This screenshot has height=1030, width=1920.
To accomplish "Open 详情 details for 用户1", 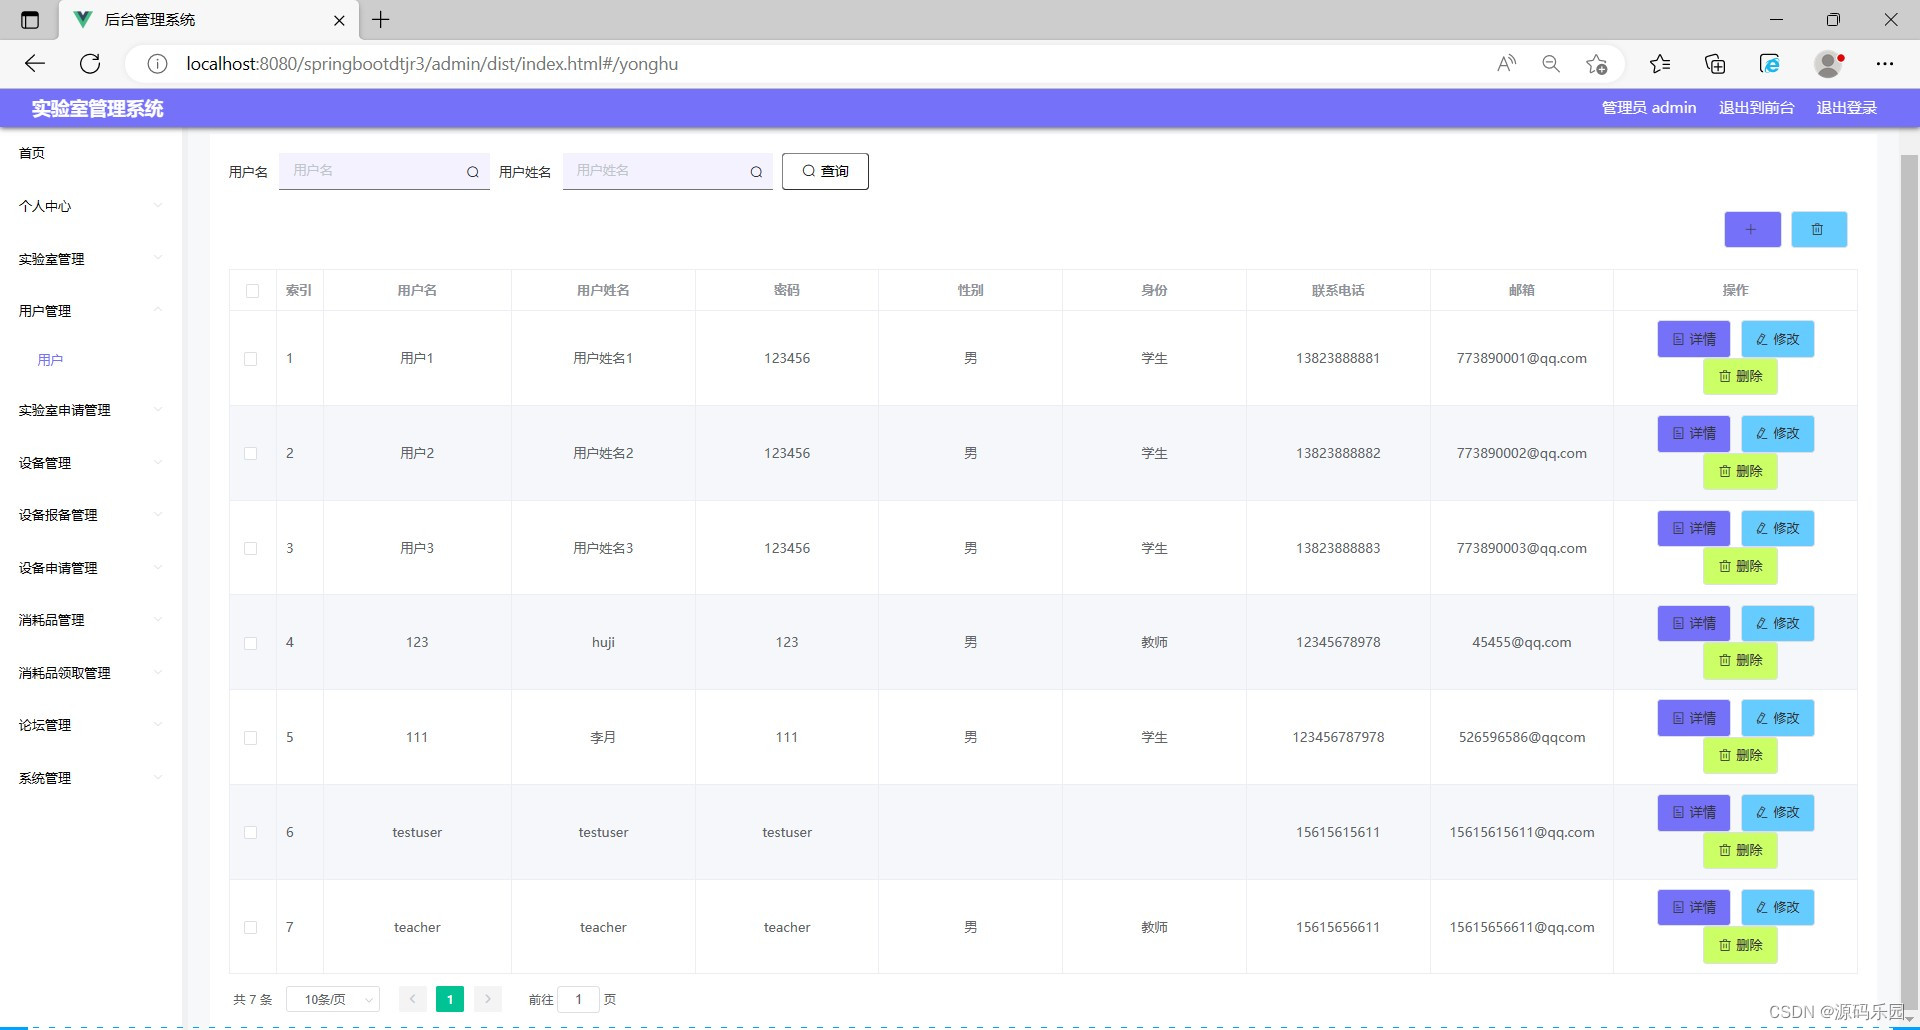I will [x=1693, y=338].
